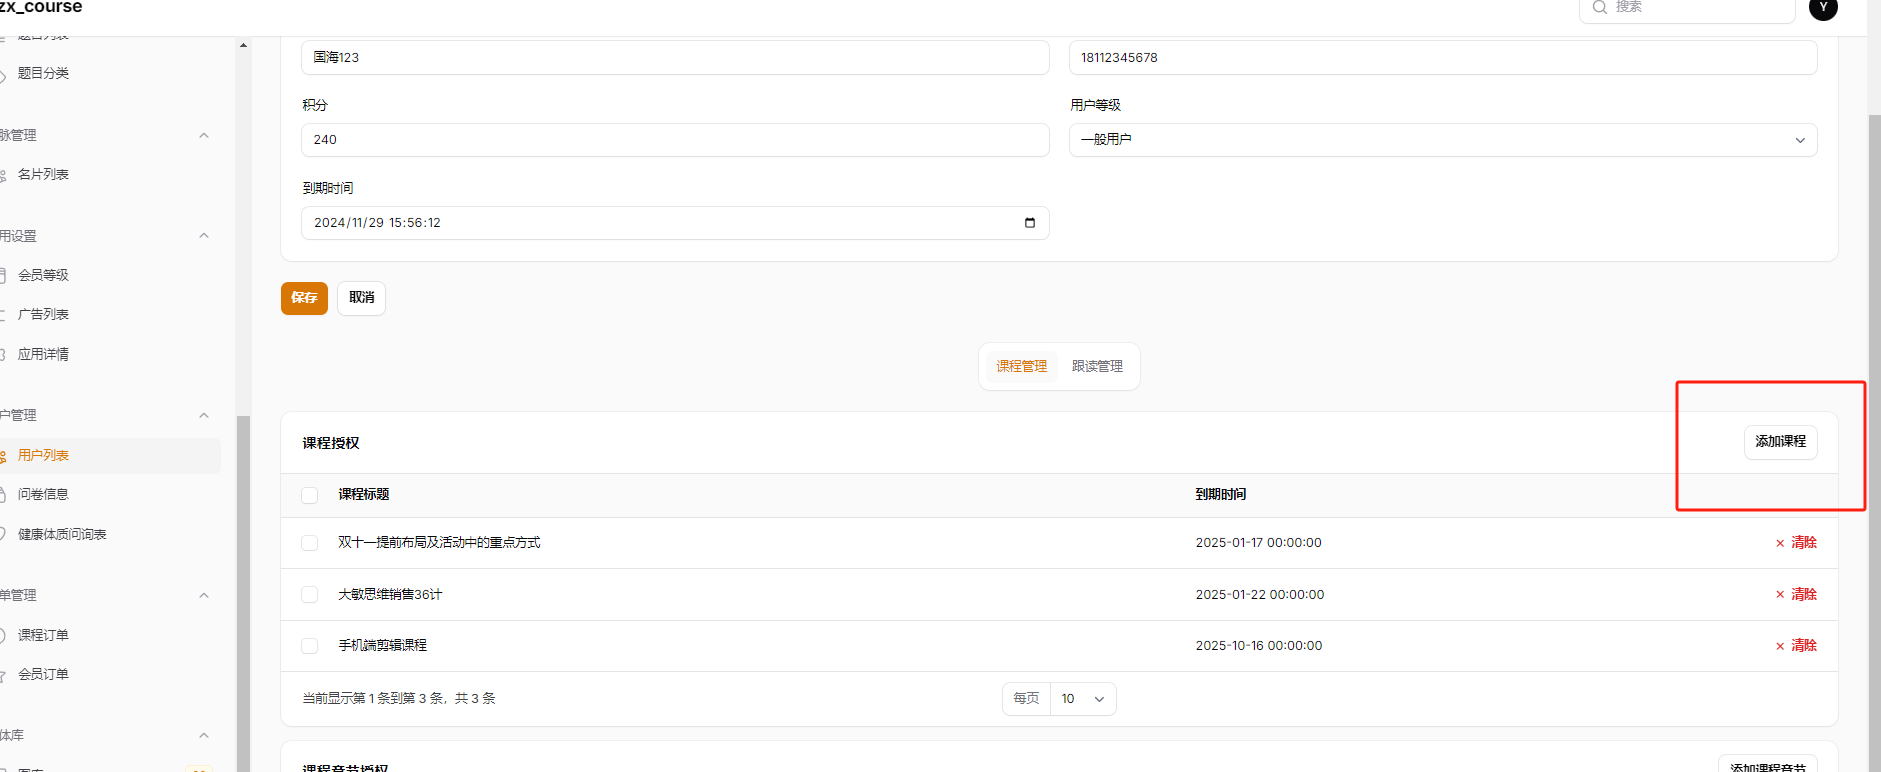
Task: Click the red X icon for 大敏思维销售36计
Action: 1780,595
